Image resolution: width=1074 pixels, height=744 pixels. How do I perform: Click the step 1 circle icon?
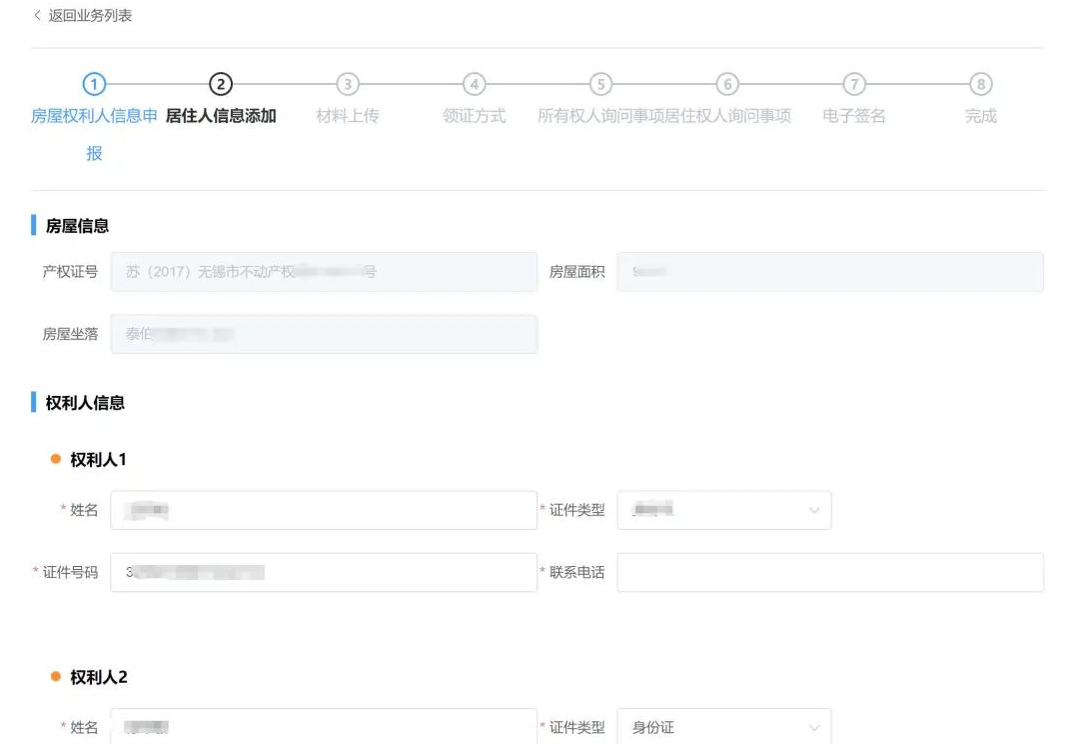[94, 85]
